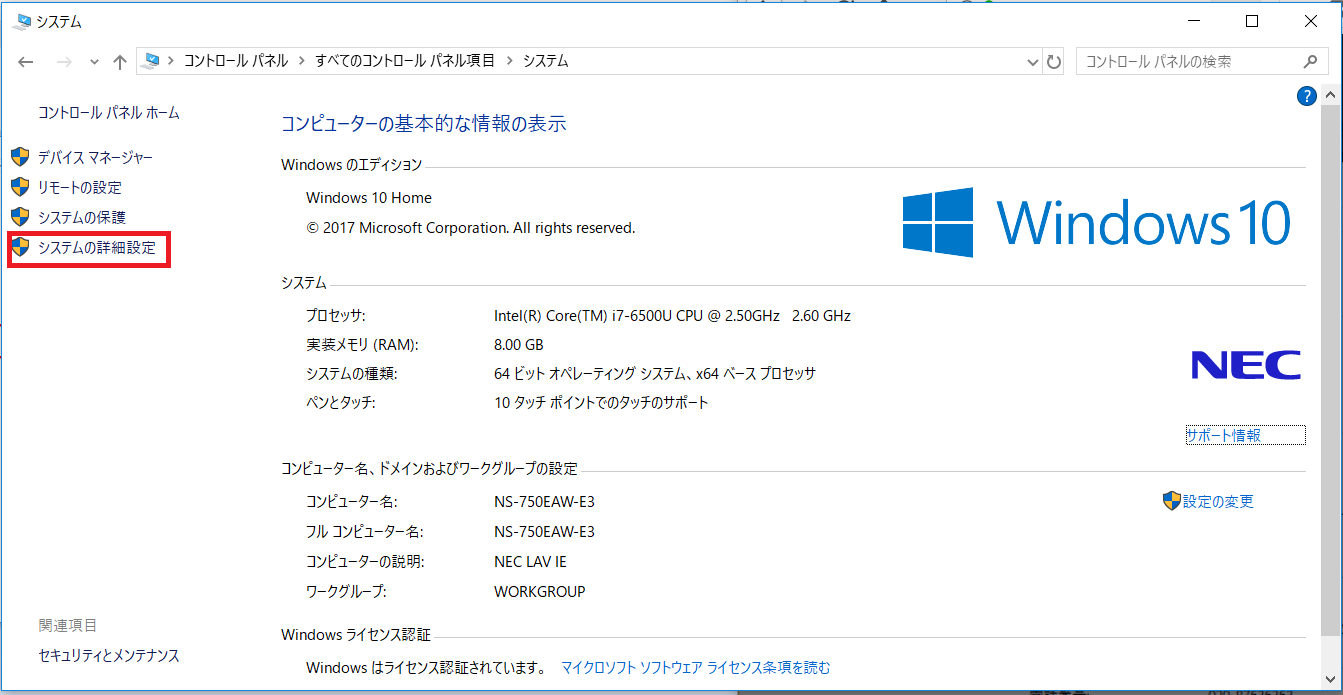Click shield icon beside システムの詳細設定

[20, 247]
